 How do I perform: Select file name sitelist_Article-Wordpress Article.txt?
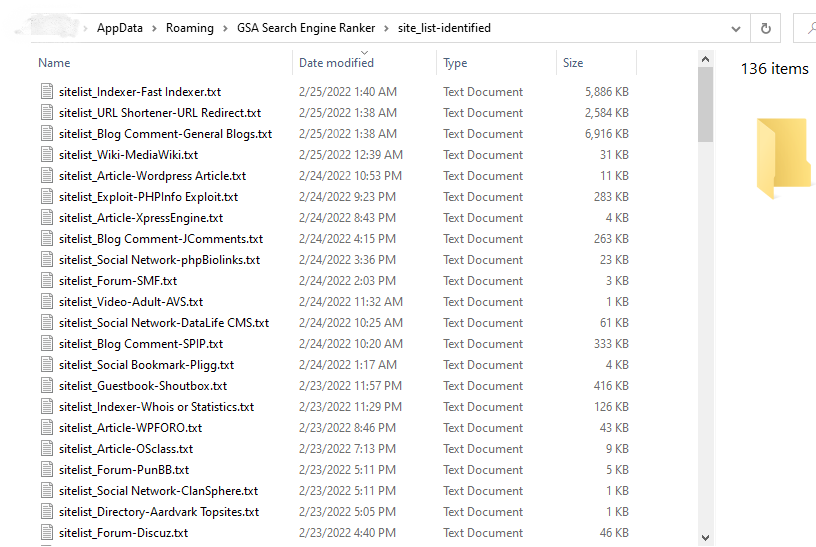[x=152, y=175]
